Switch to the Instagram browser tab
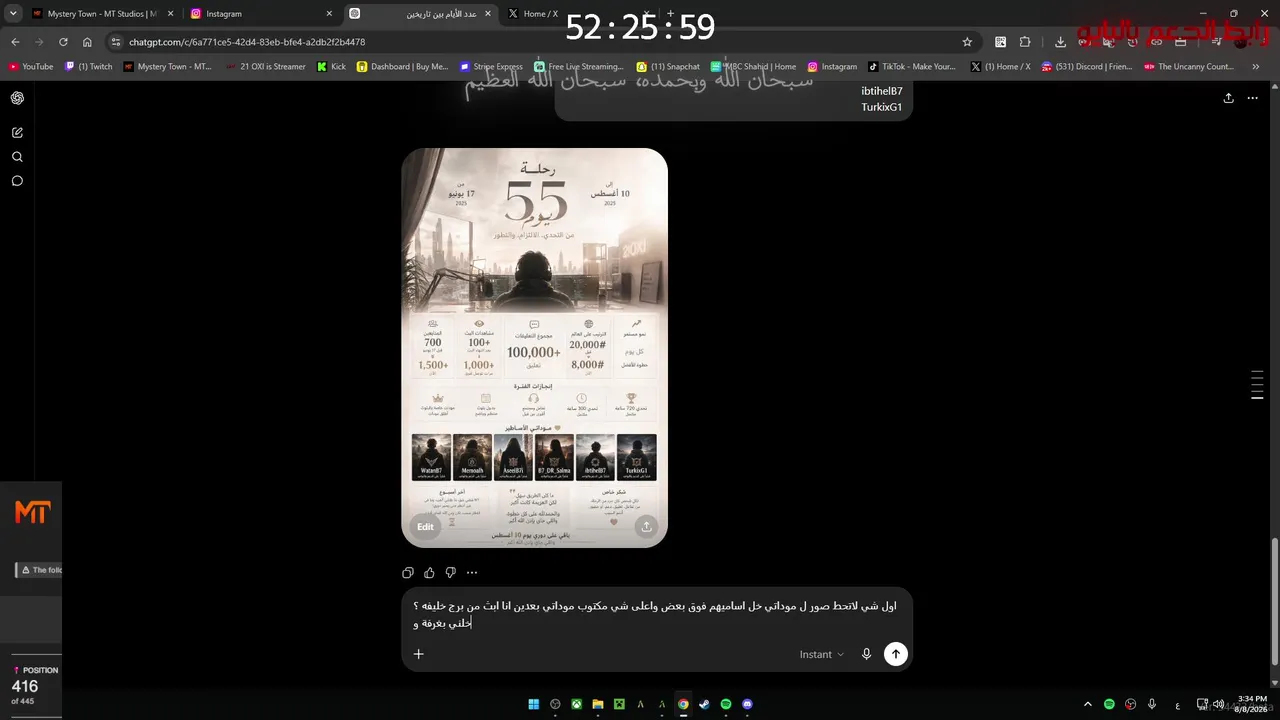The width and height of the screenshot is (1280, 720). tap(262, 14)
